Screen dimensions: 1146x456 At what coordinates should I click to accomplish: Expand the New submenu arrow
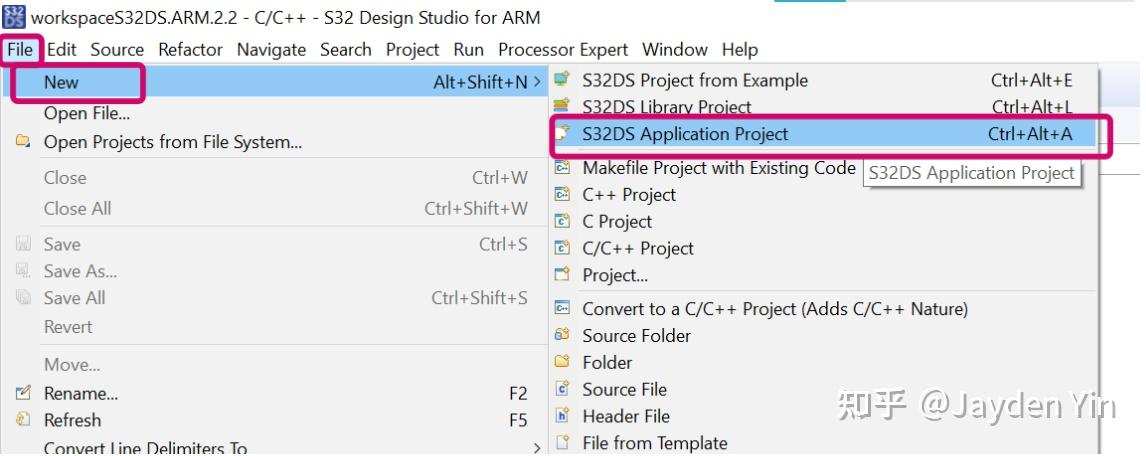(537, 82)
